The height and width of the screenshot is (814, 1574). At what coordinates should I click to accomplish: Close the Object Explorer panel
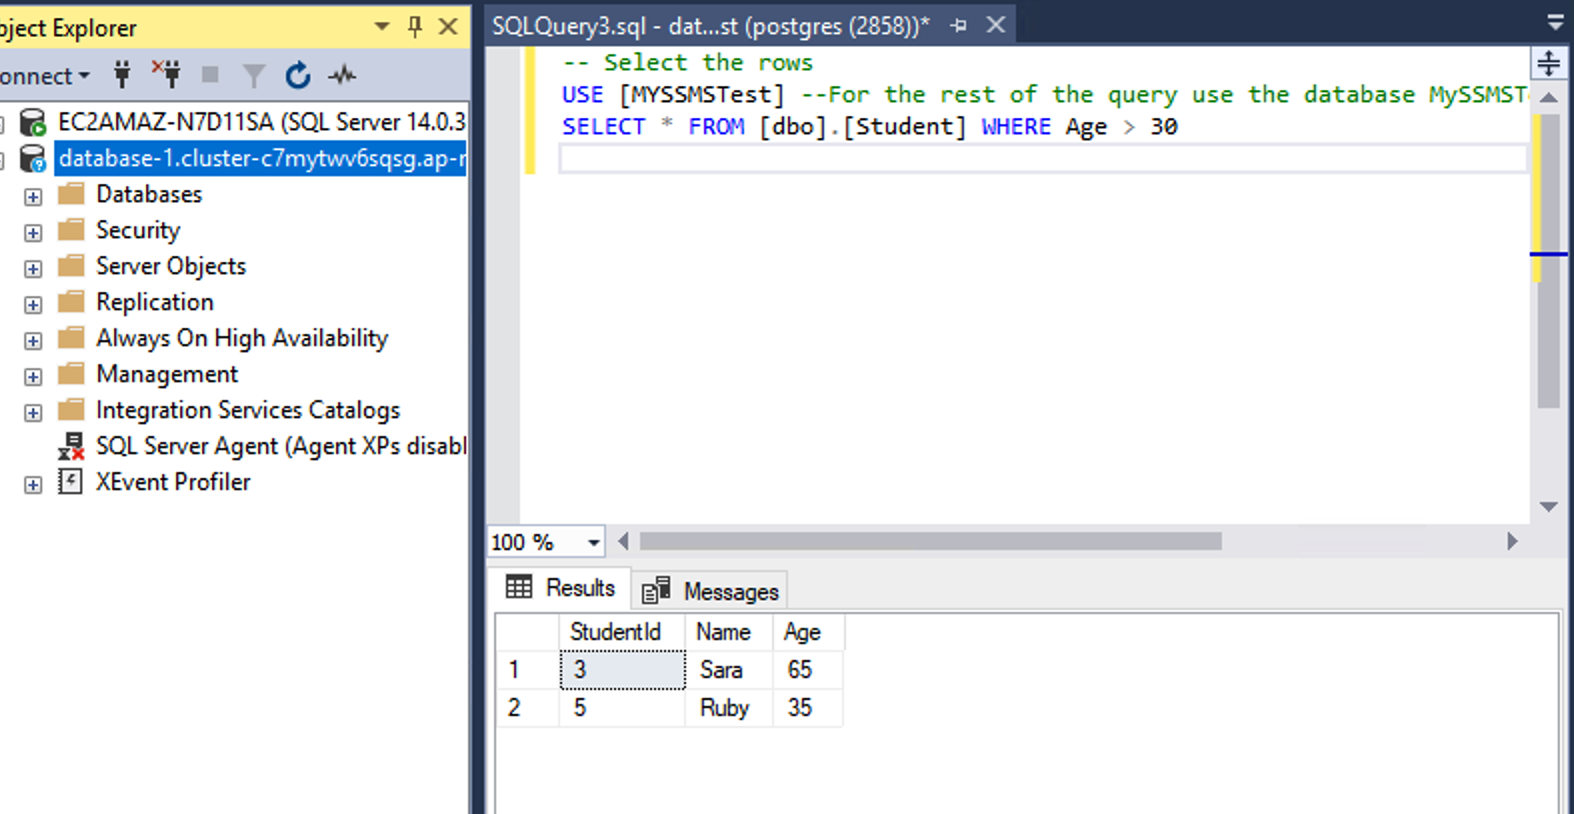click(448, 27)
